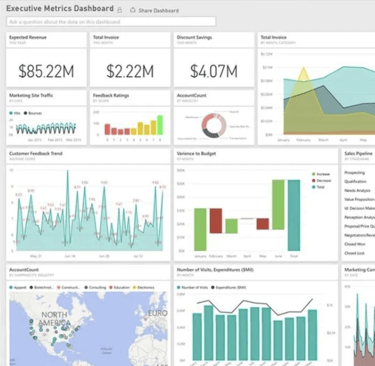375x366 pixels.
Task: Select the Increase legend item in Variance chart
Action: [321, 174]
